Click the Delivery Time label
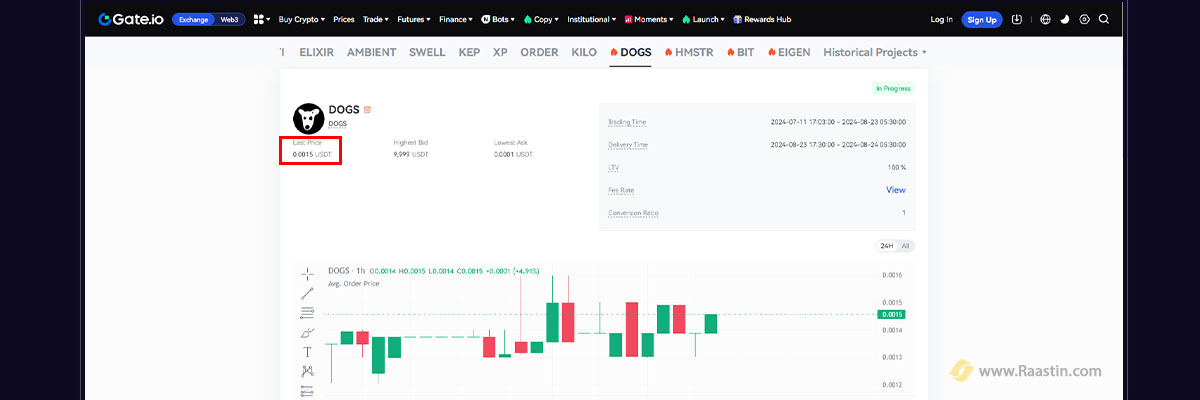The width and height of the screenshot is (1200, 400). tap(628, 145)
